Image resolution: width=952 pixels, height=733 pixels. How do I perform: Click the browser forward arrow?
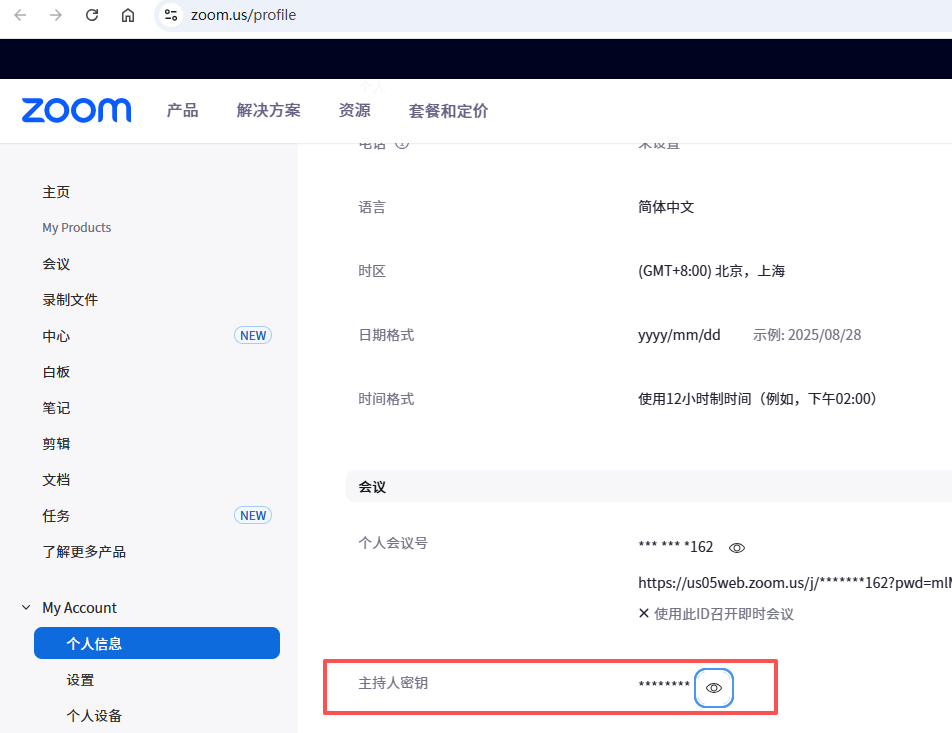(56, 15)
